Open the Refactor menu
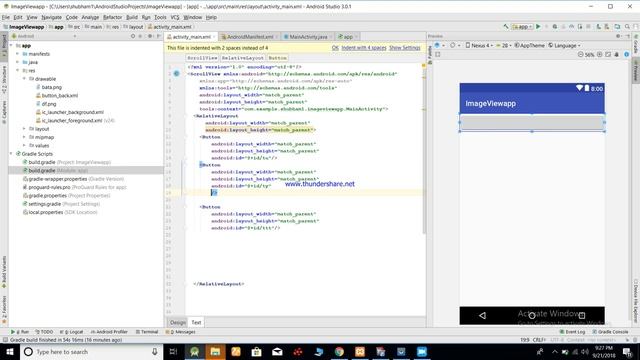Viewport: 640px width, 360px height. pyautogui.click(x=112, y=17)
